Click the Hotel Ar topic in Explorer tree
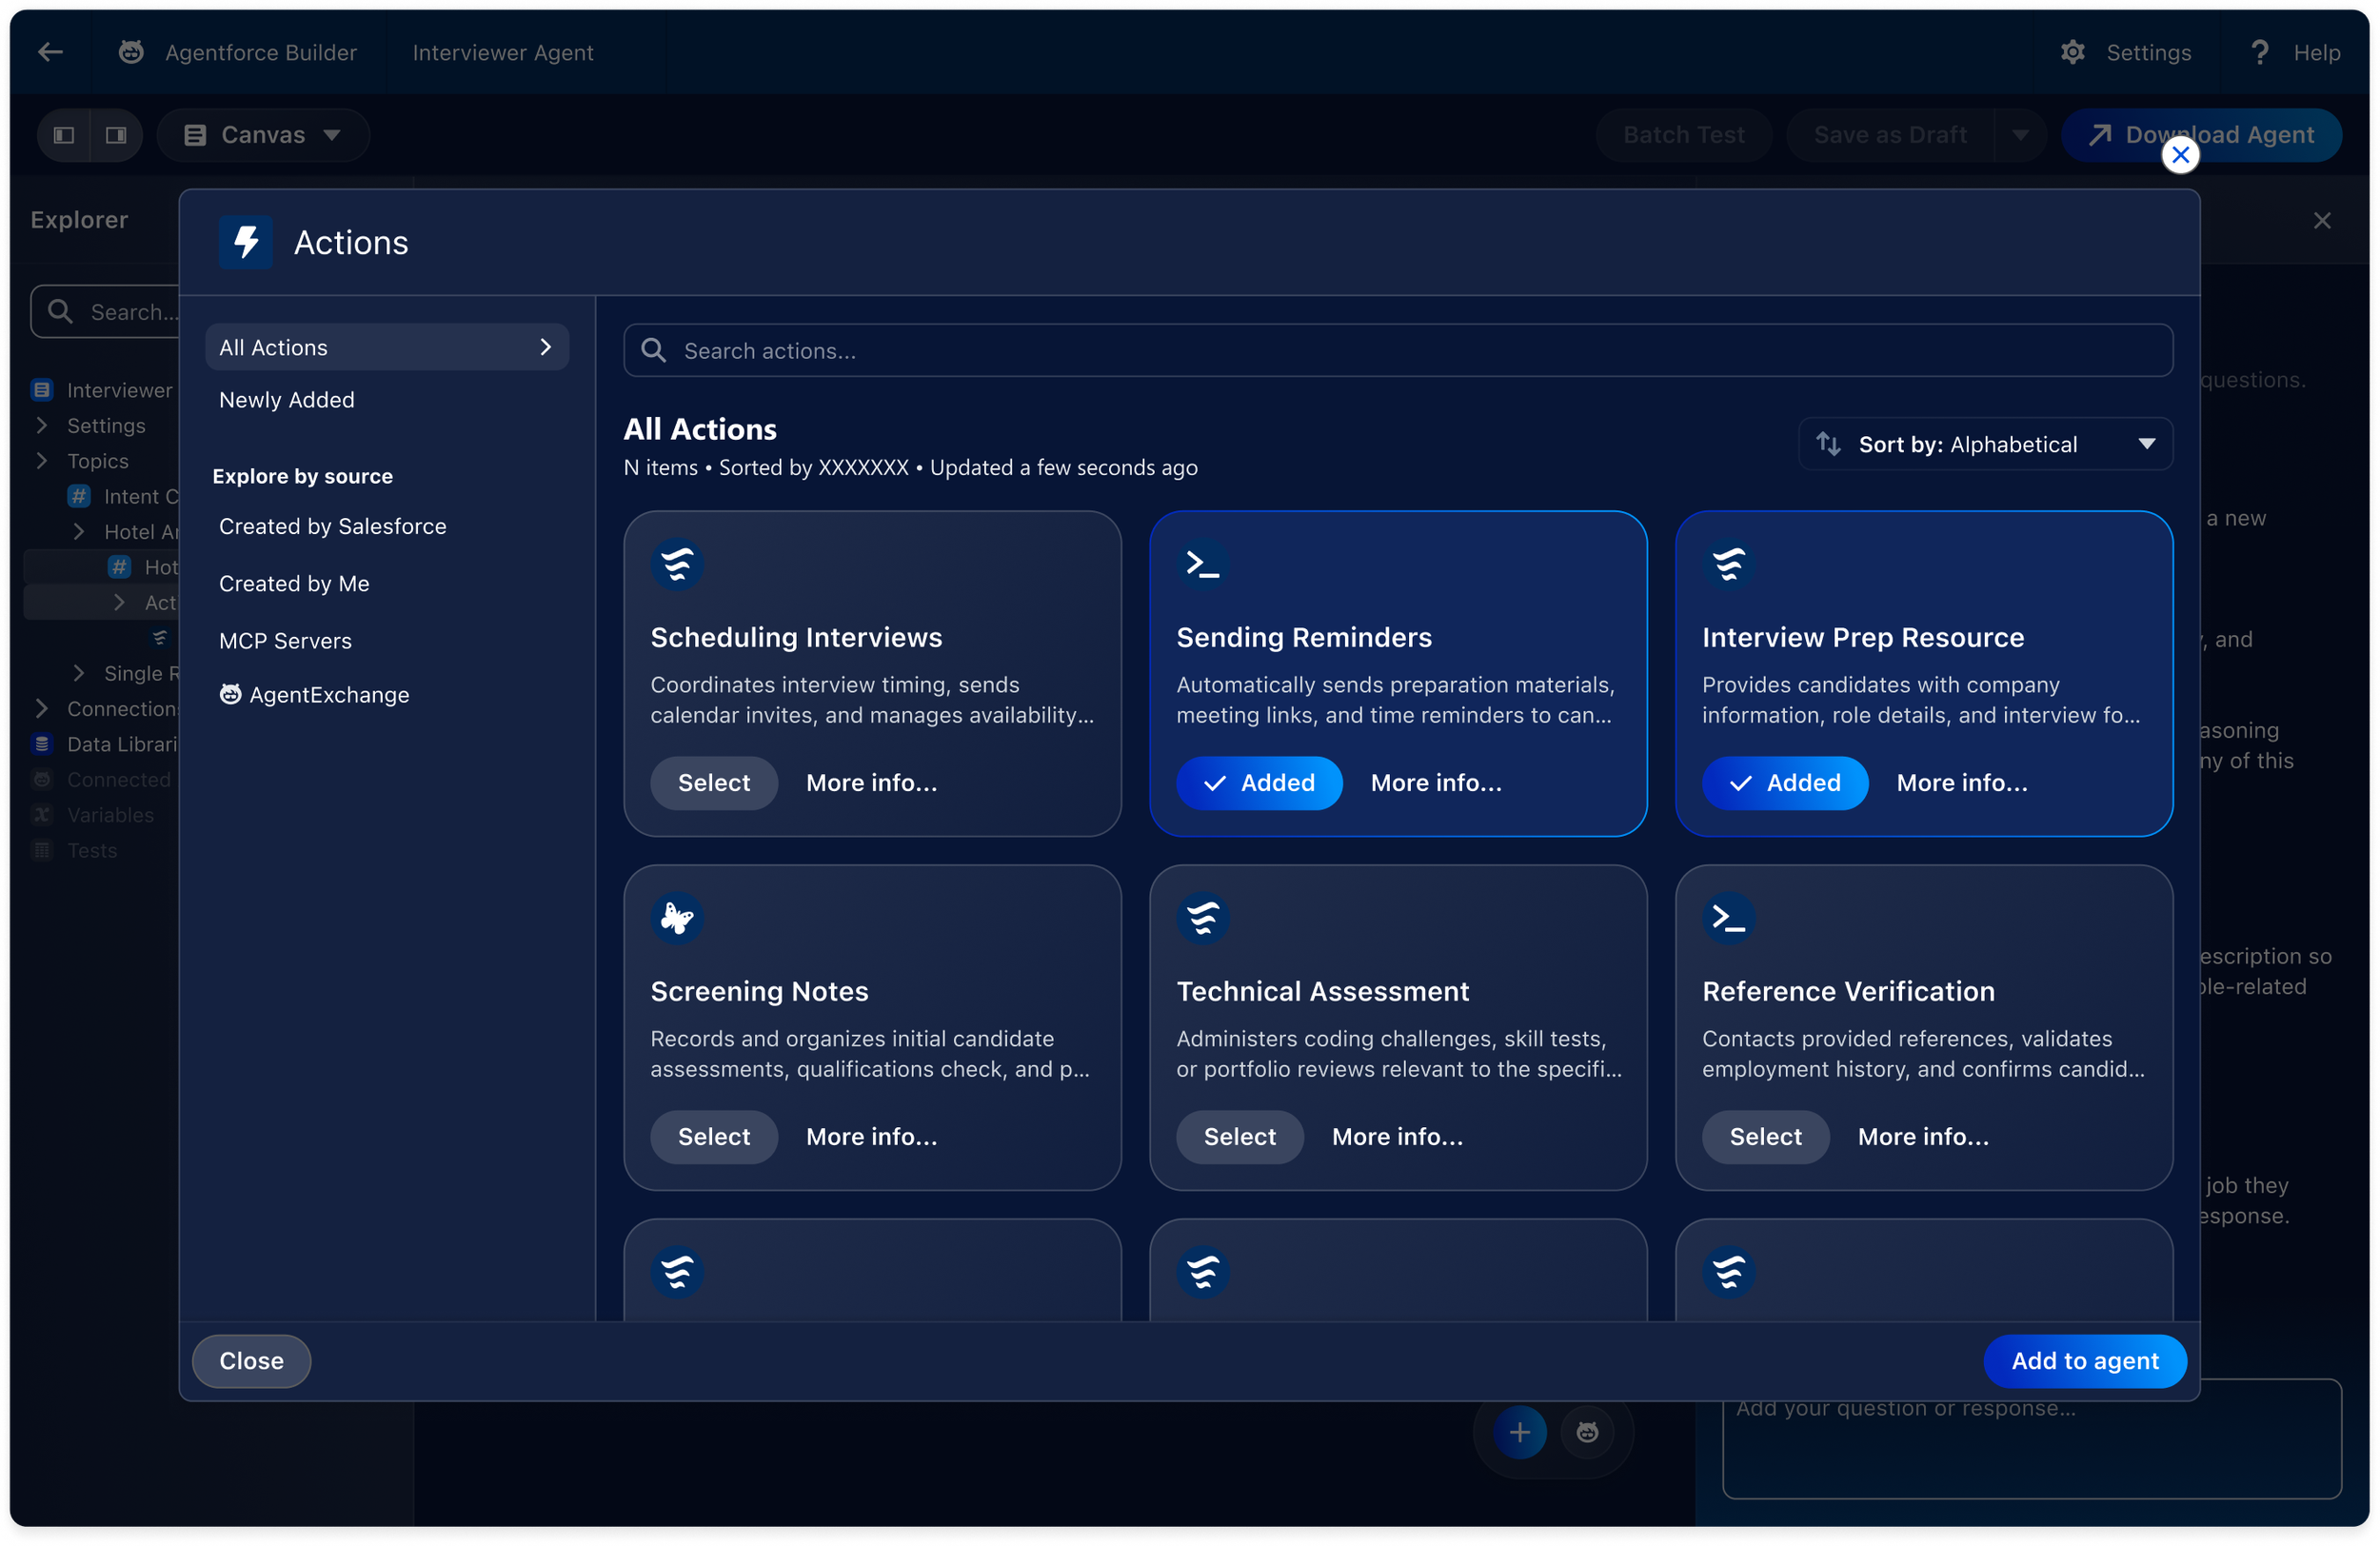2380x1546 pixels. 141,531
